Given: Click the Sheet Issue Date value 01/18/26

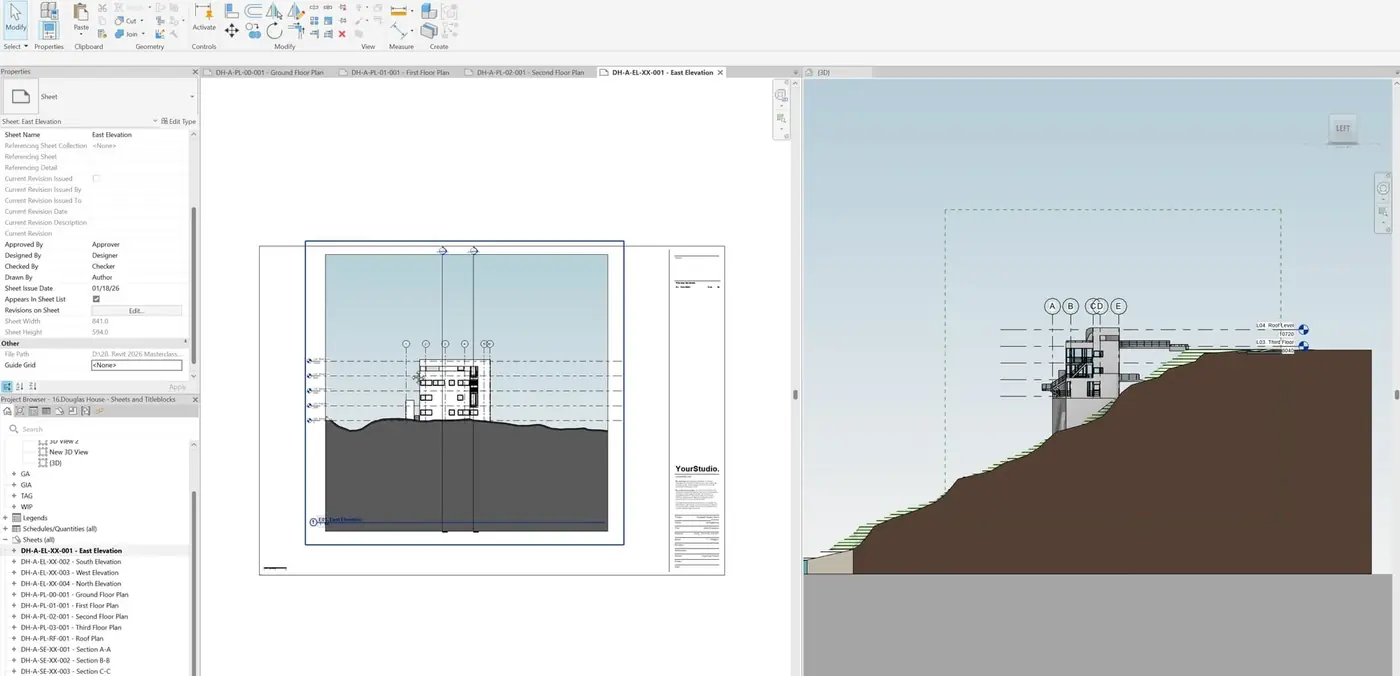Looking at the screenshot, I should pyautogui.click(x=106, y=288).
